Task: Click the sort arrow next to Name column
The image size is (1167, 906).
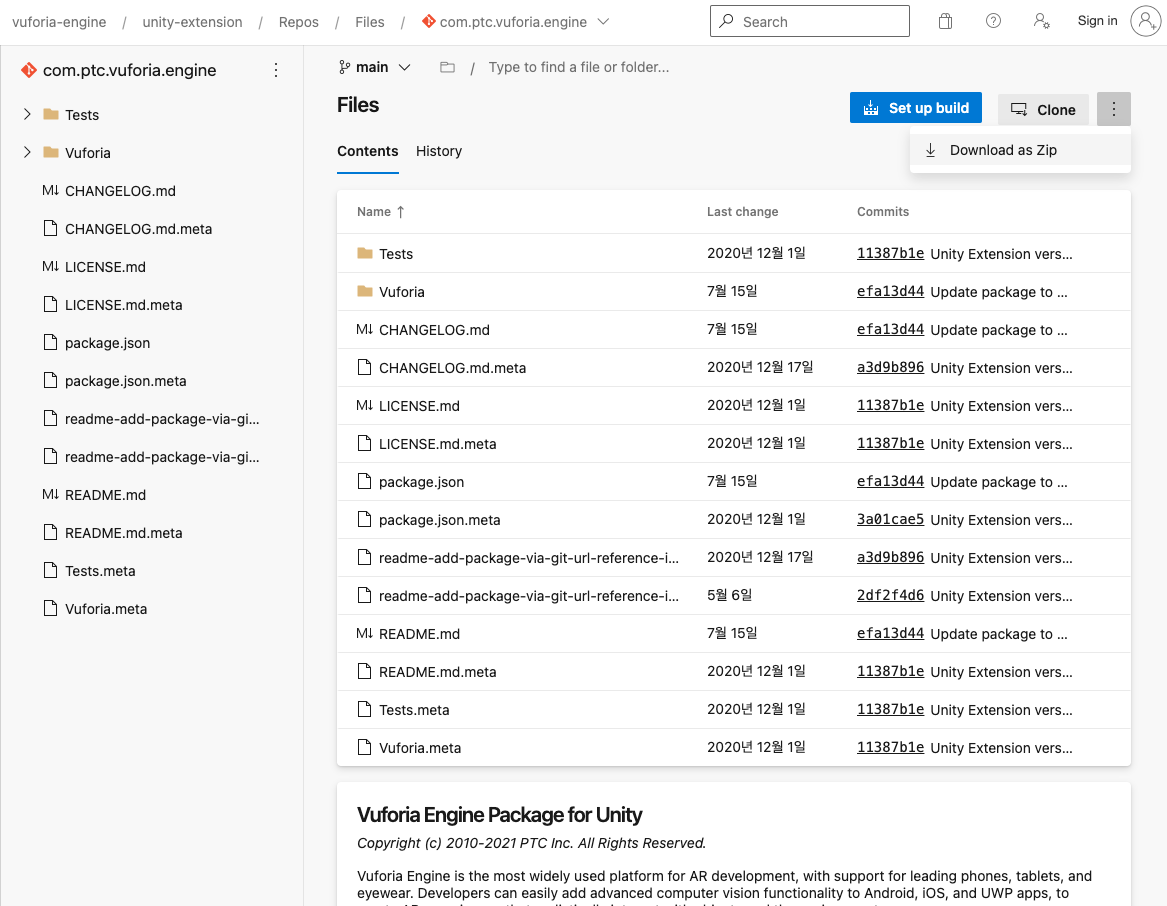Action: 400,211
